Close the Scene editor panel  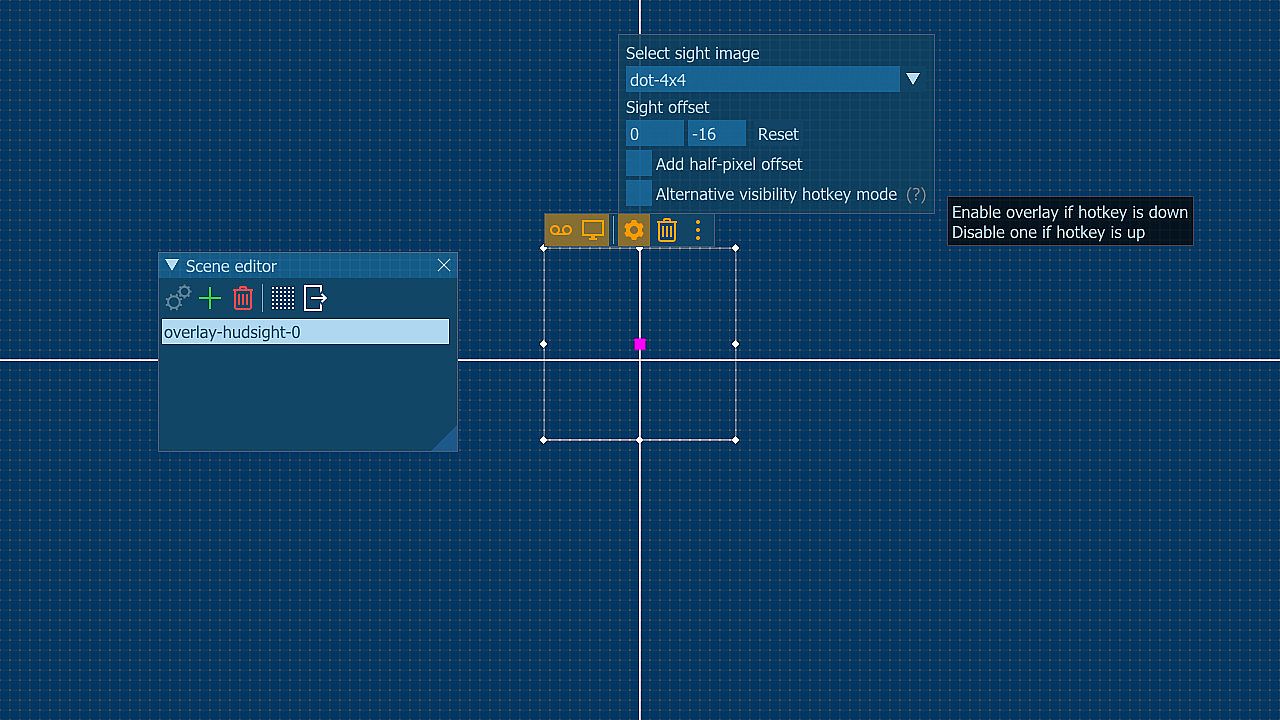(x=444, y=265)
